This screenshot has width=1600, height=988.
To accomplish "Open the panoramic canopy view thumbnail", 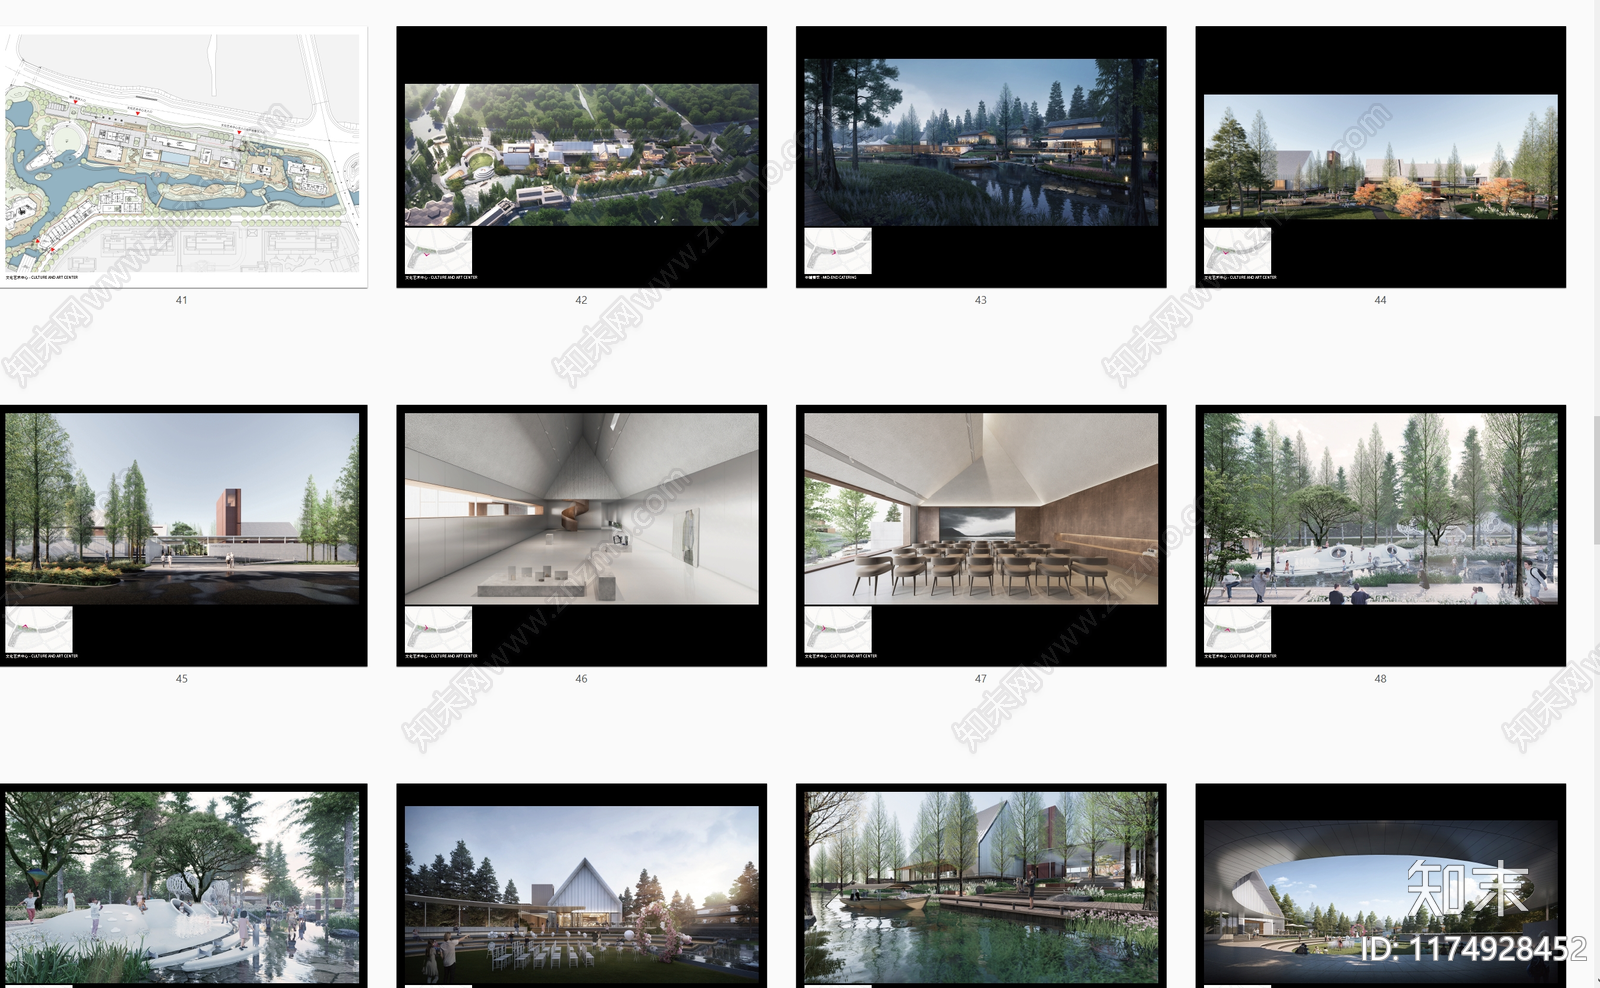I will pyautogui.click(x=1380, y=886).
